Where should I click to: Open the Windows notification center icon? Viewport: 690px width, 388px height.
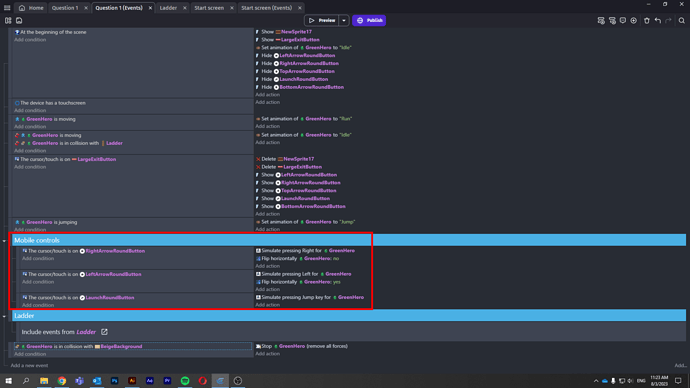(678, 381)
